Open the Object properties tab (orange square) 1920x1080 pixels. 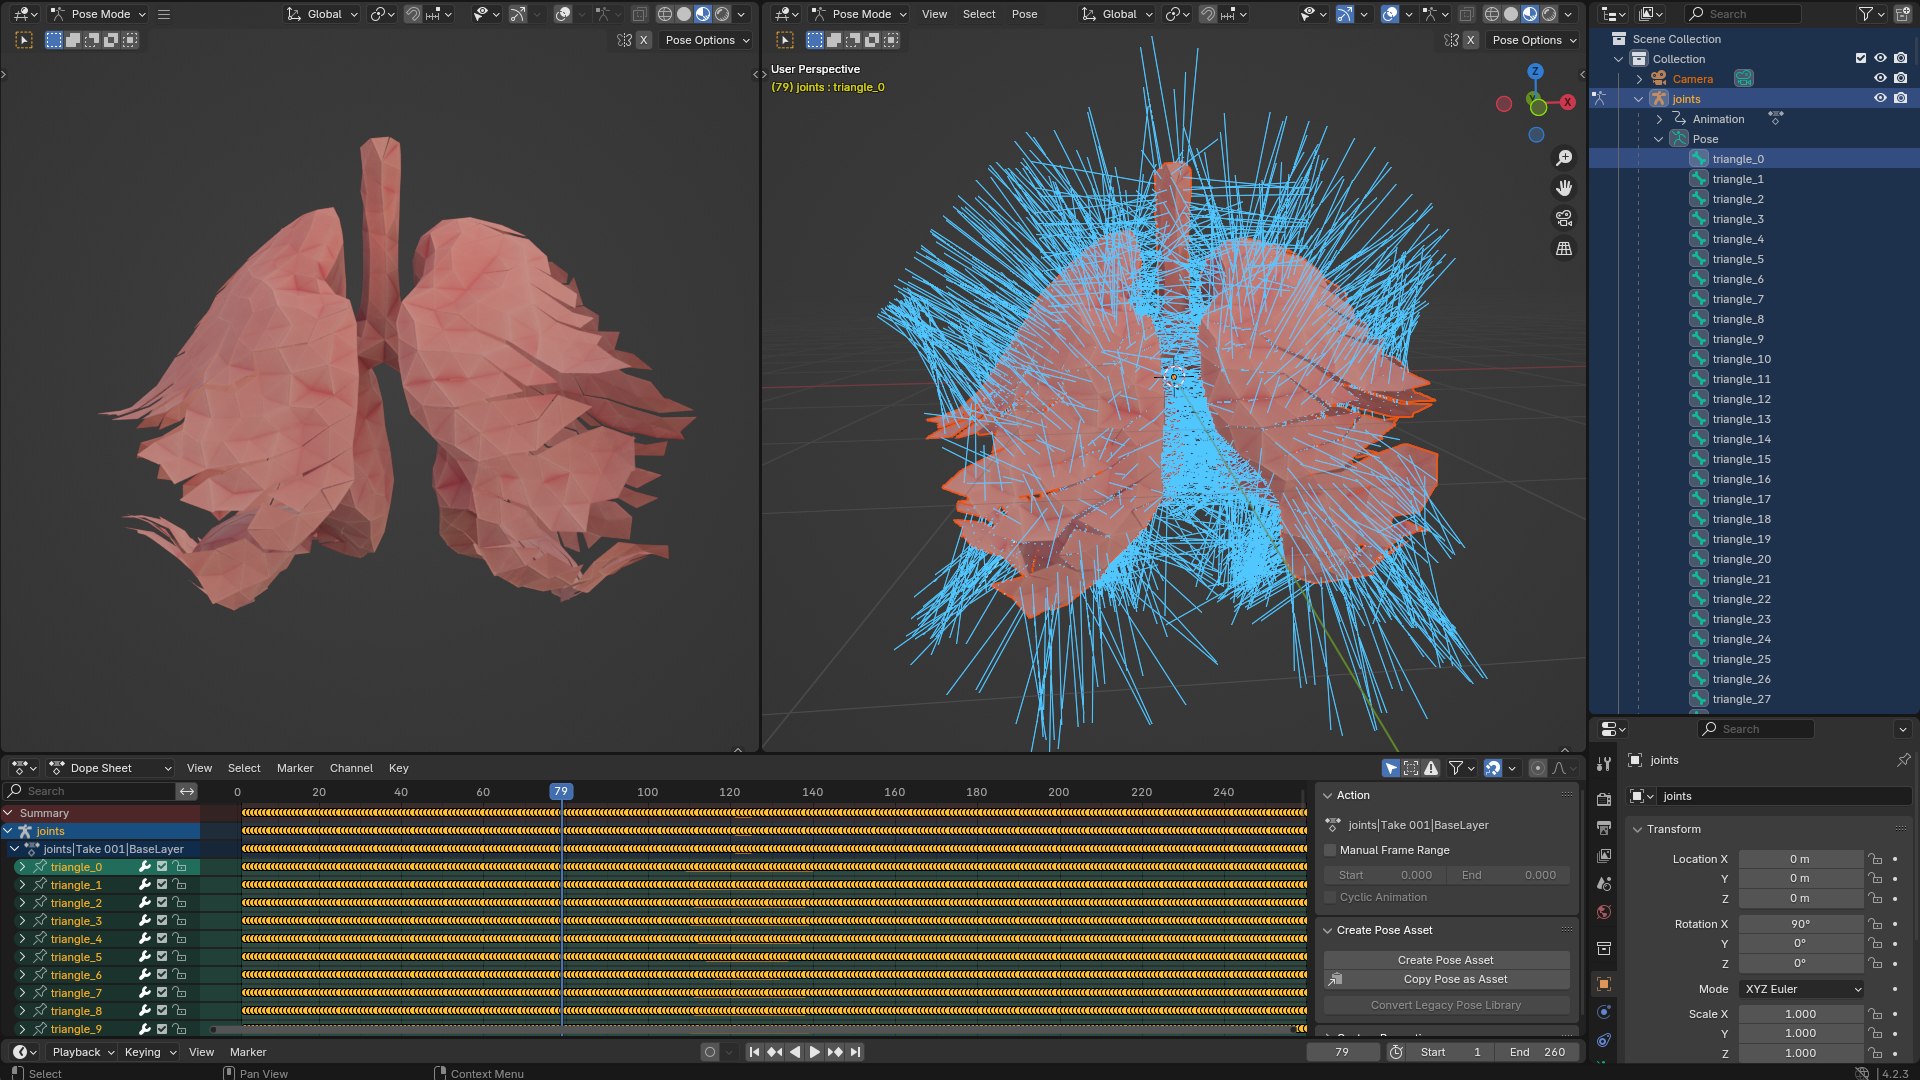pos(1604,983)
